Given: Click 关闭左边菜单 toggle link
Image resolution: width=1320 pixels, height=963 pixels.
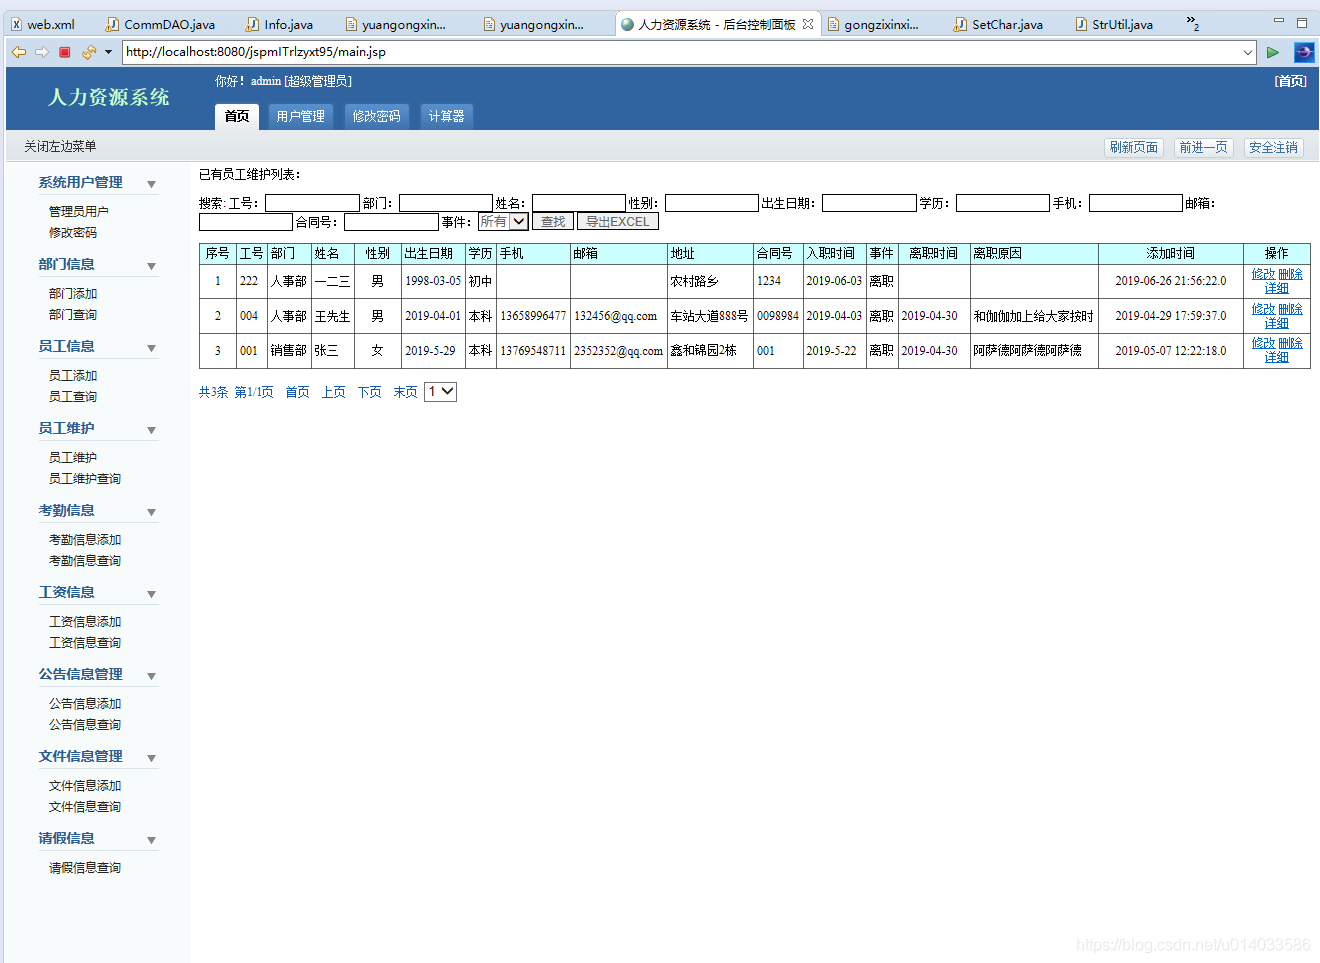Looking at the screenshot, I should coord(60,146).
